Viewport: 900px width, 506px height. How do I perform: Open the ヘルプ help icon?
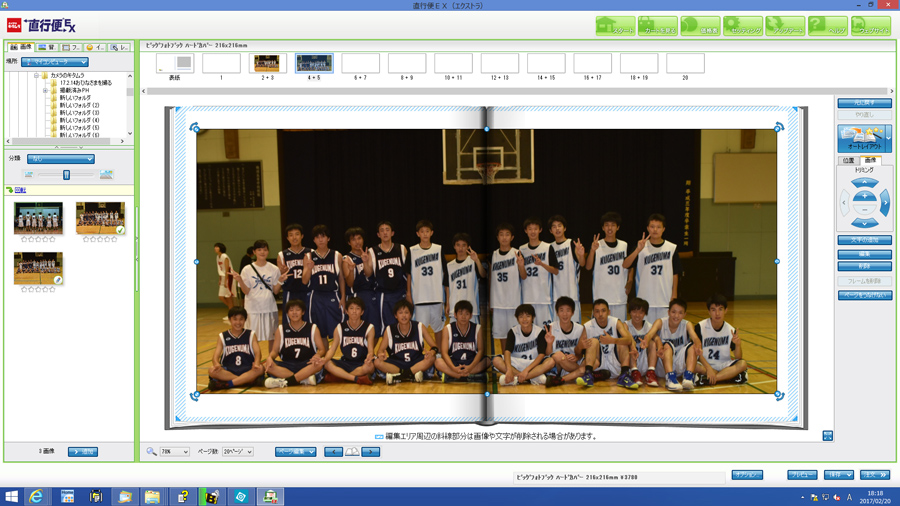coord(827,26)
